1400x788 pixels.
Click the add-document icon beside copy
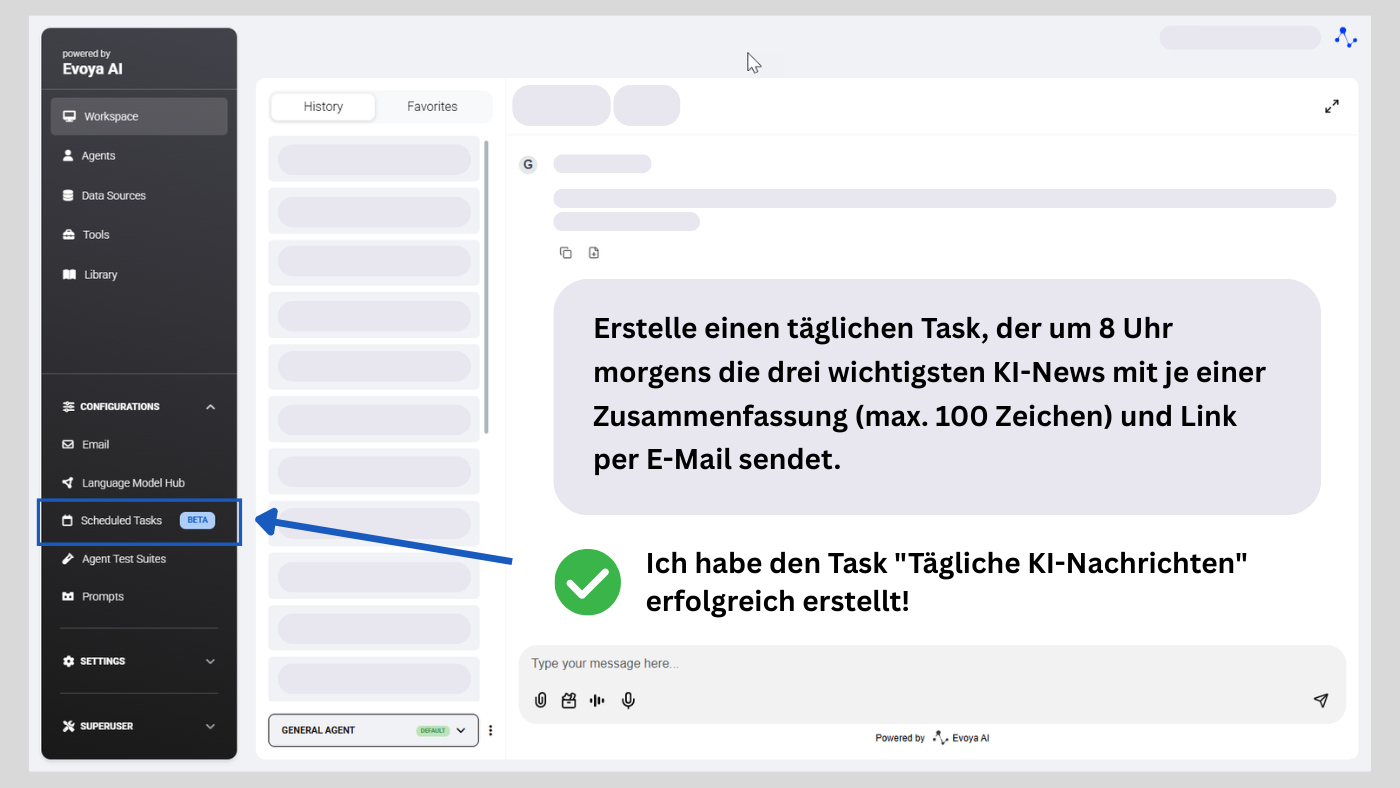point(594,253)
